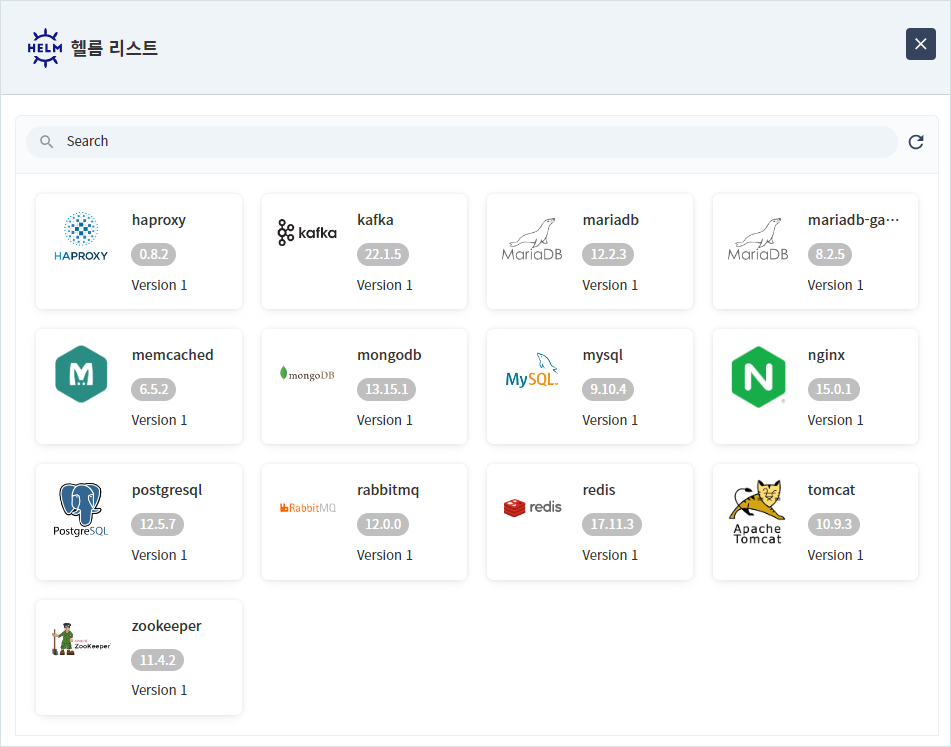Select the kafka chart name
The width and height of the screenshot is (951, 747).
click(x=375, y=220)
